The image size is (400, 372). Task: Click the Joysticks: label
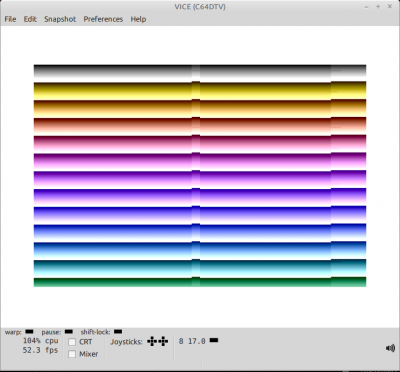click(126, 342)
